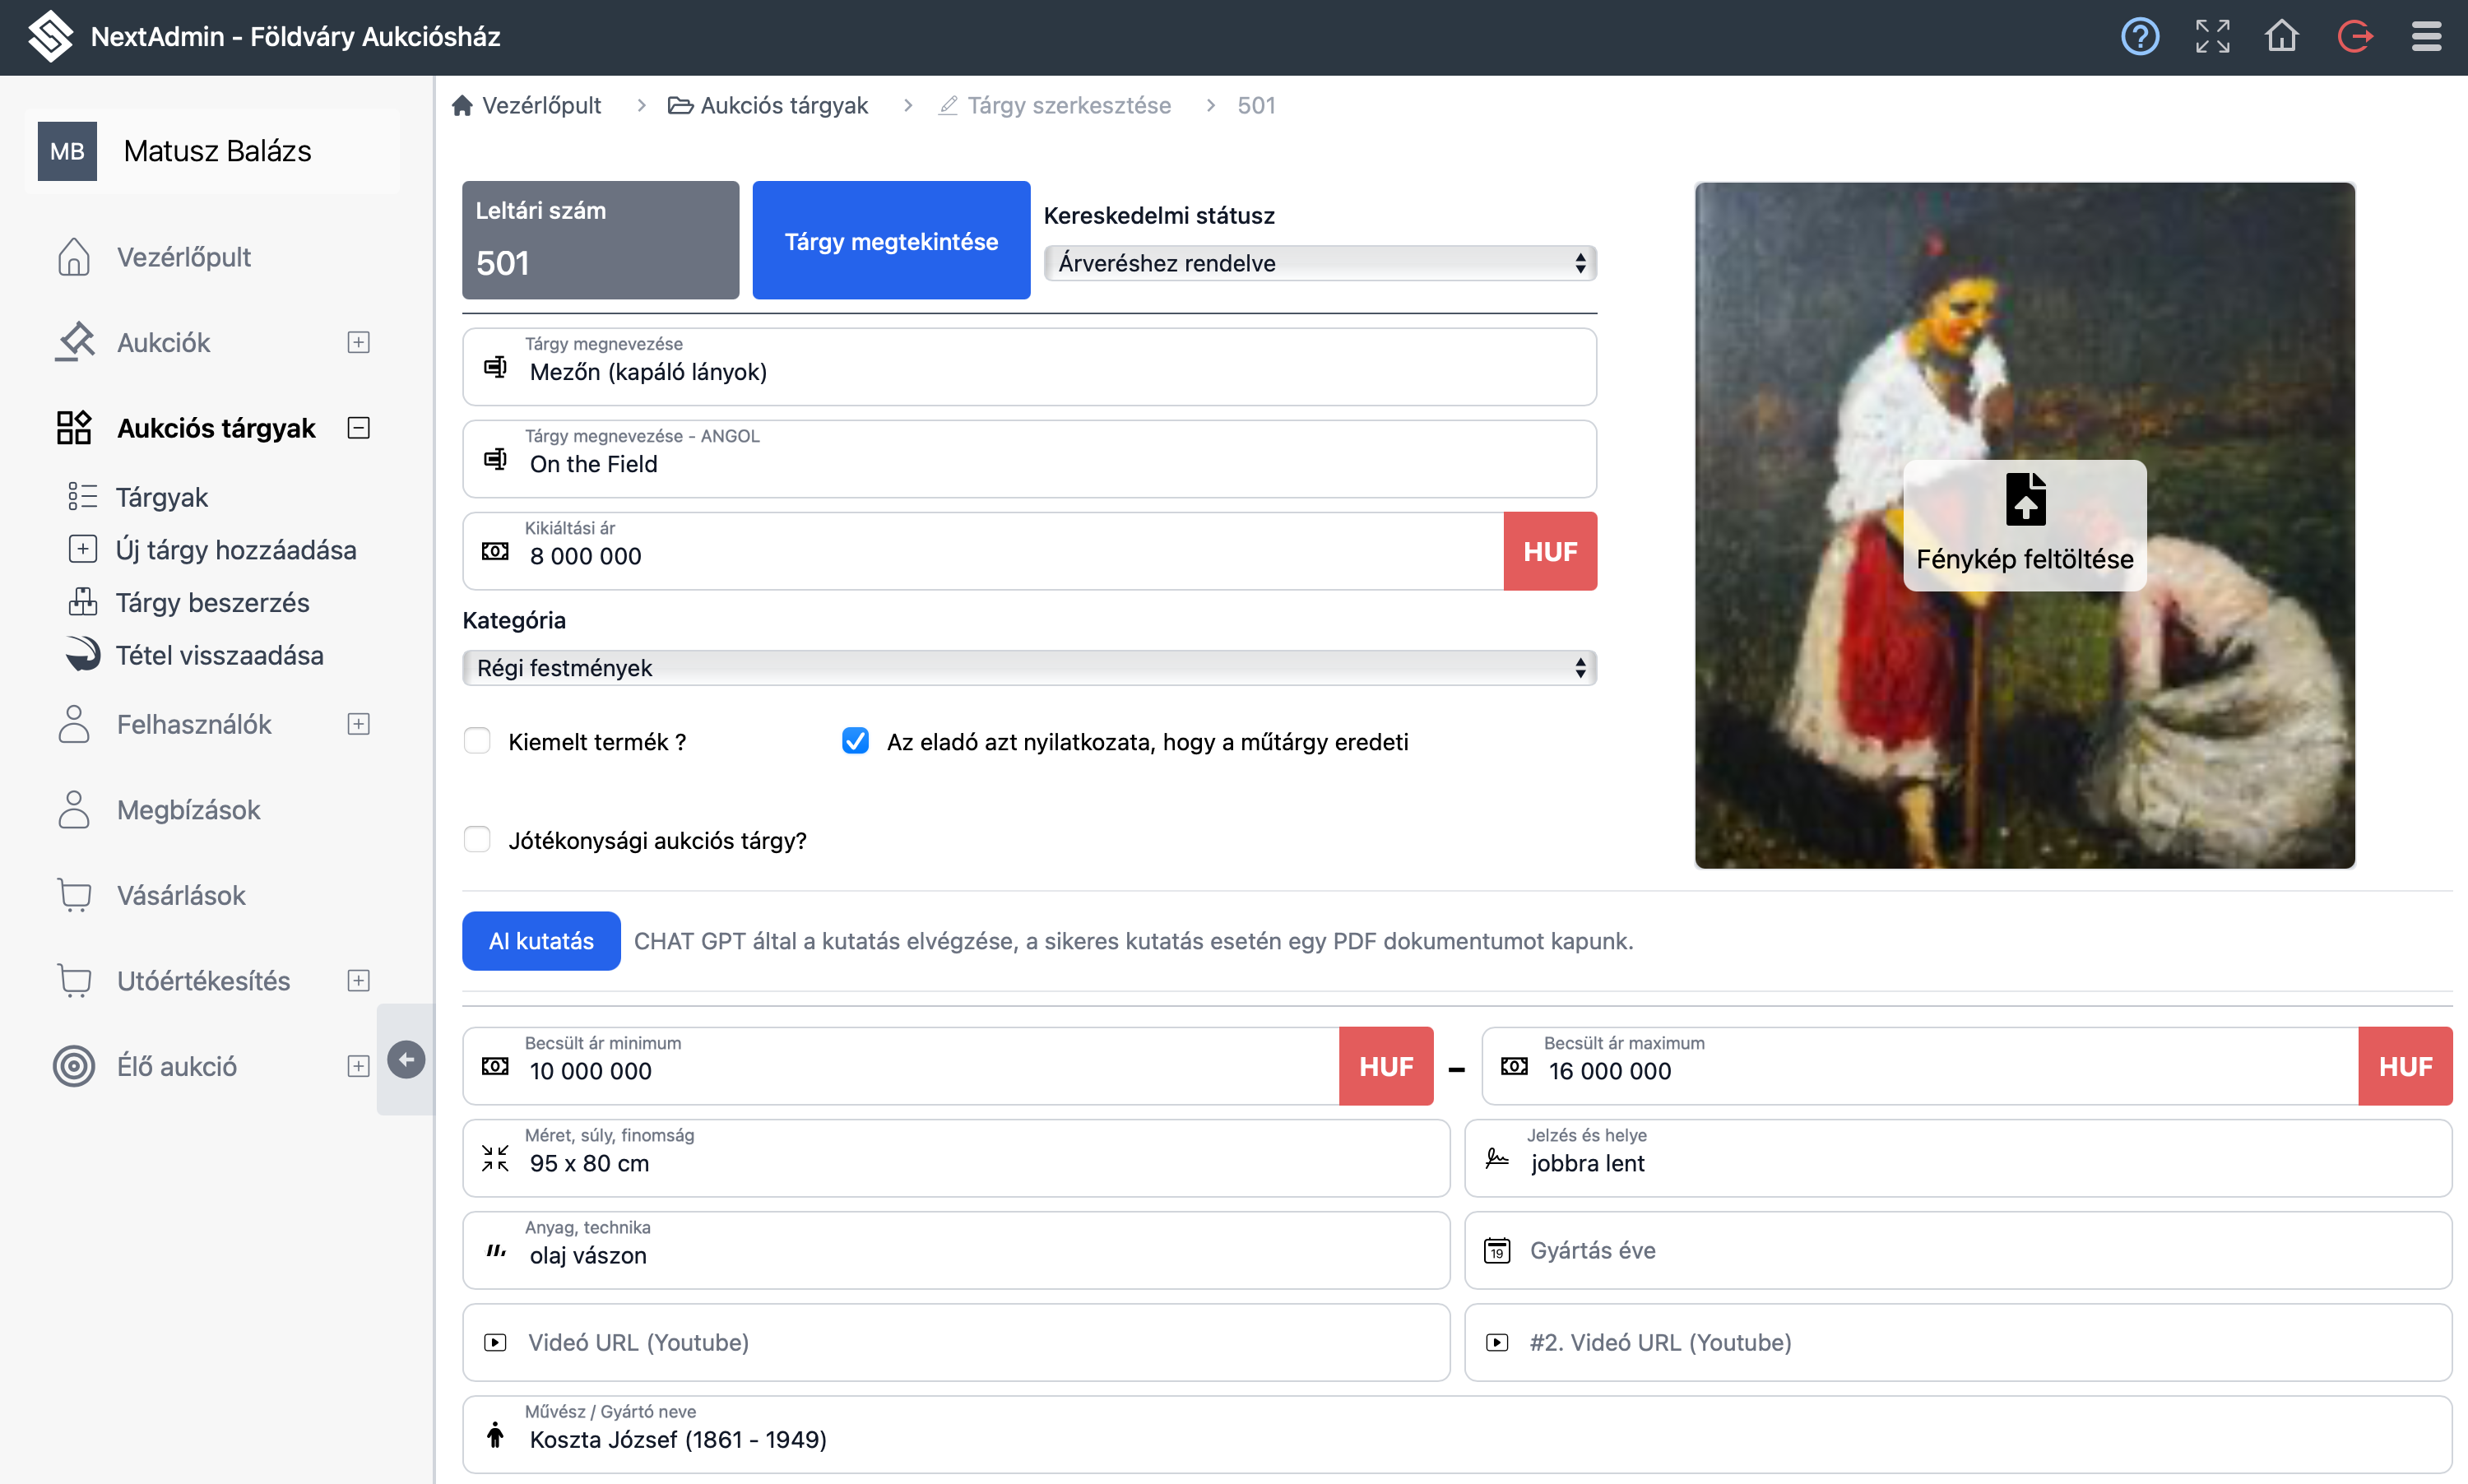This screenshot has height=1484, width=2468.
Task: Toggle fullscreen via the expand arrows icon
Action: tap(2212, 37)
